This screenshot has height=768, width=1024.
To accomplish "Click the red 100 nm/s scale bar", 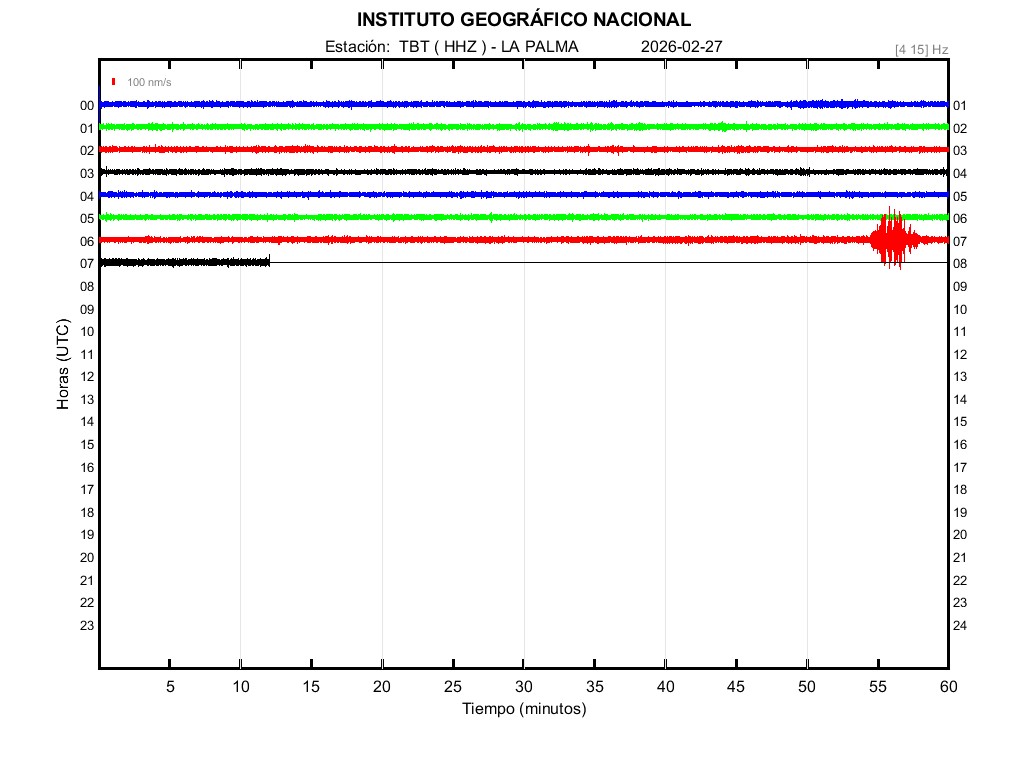I will click(x=114, y=82).
